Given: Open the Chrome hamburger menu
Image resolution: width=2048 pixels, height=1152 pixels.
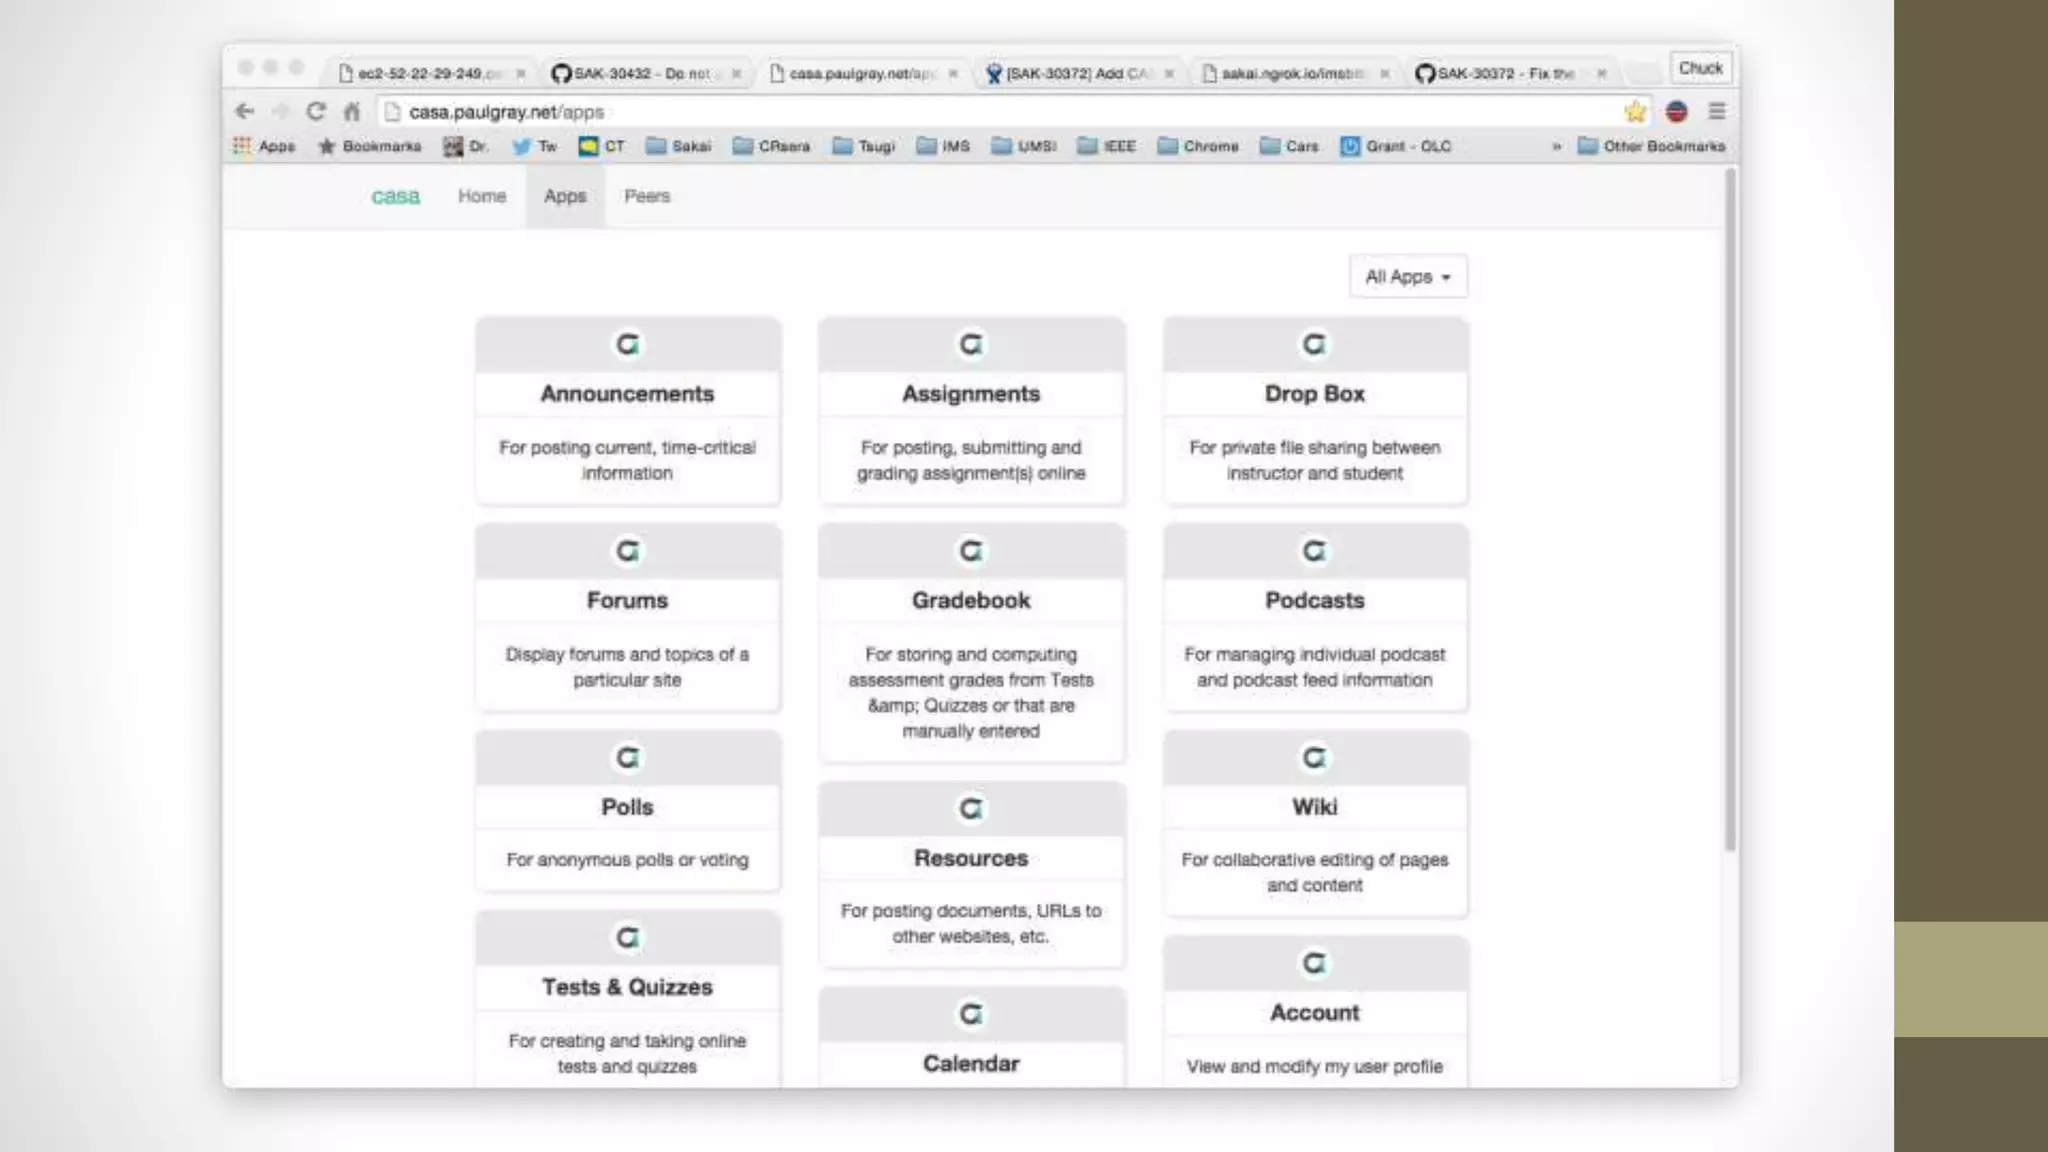Looking at the screenshot, I should [x=1717, y=111].
